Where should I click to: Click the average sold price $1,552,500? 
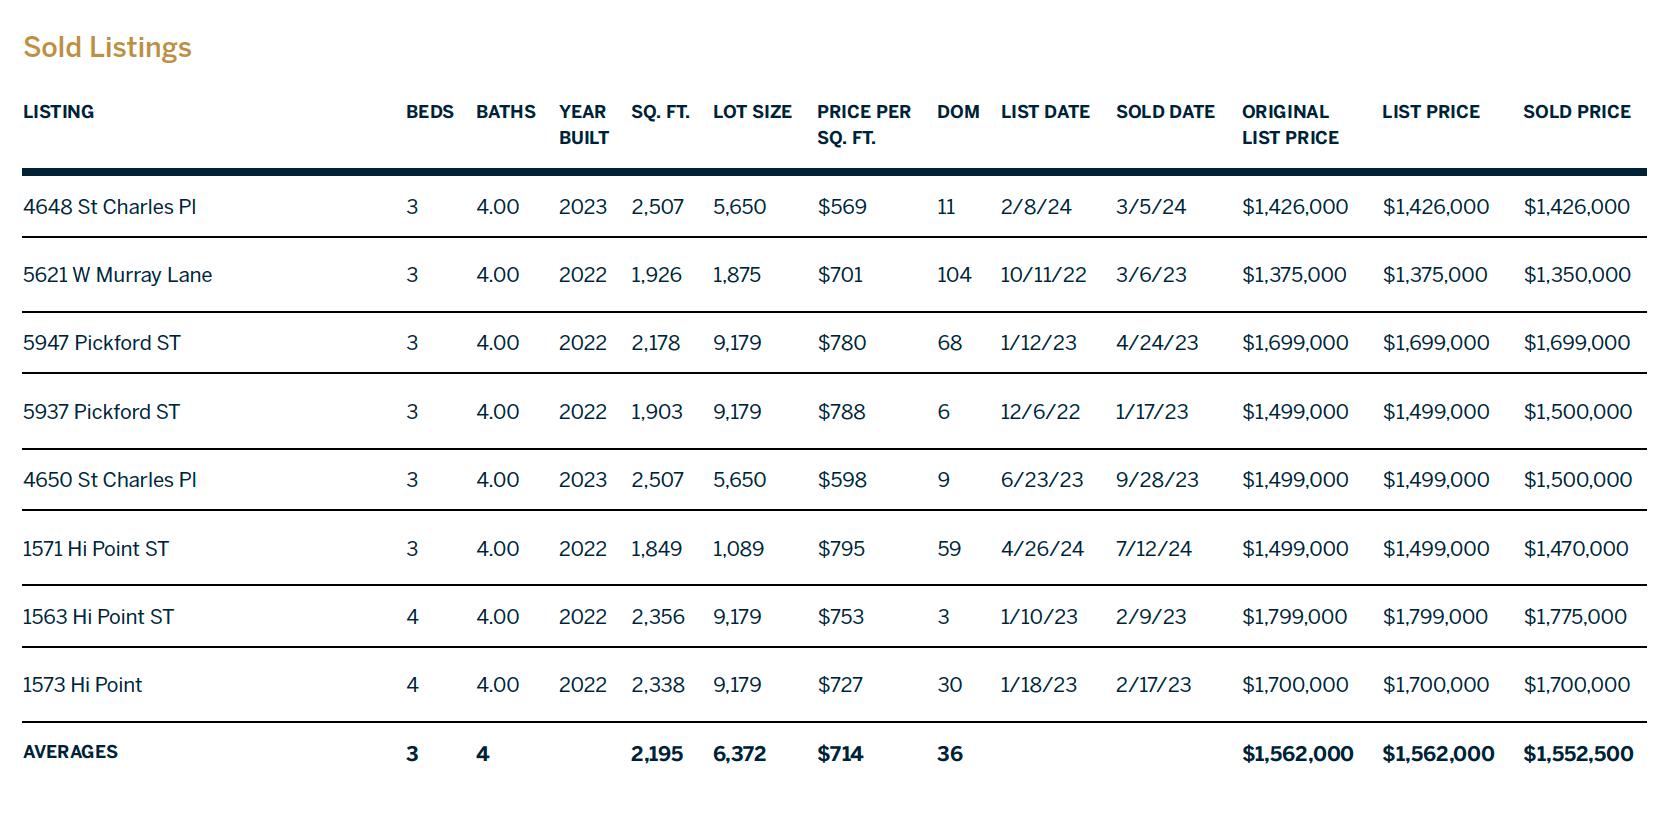point(1578,754)
